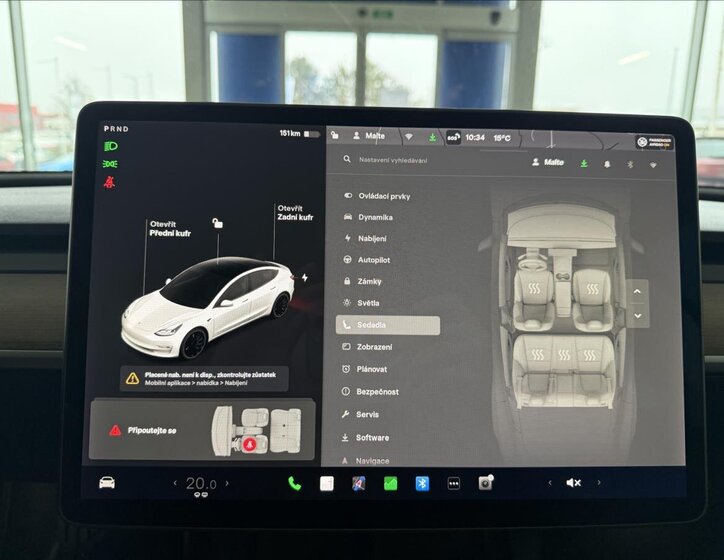Screen dimensions: 724x560
Task: Tap the red seatbelt warning icon
Action: (109, 182)
